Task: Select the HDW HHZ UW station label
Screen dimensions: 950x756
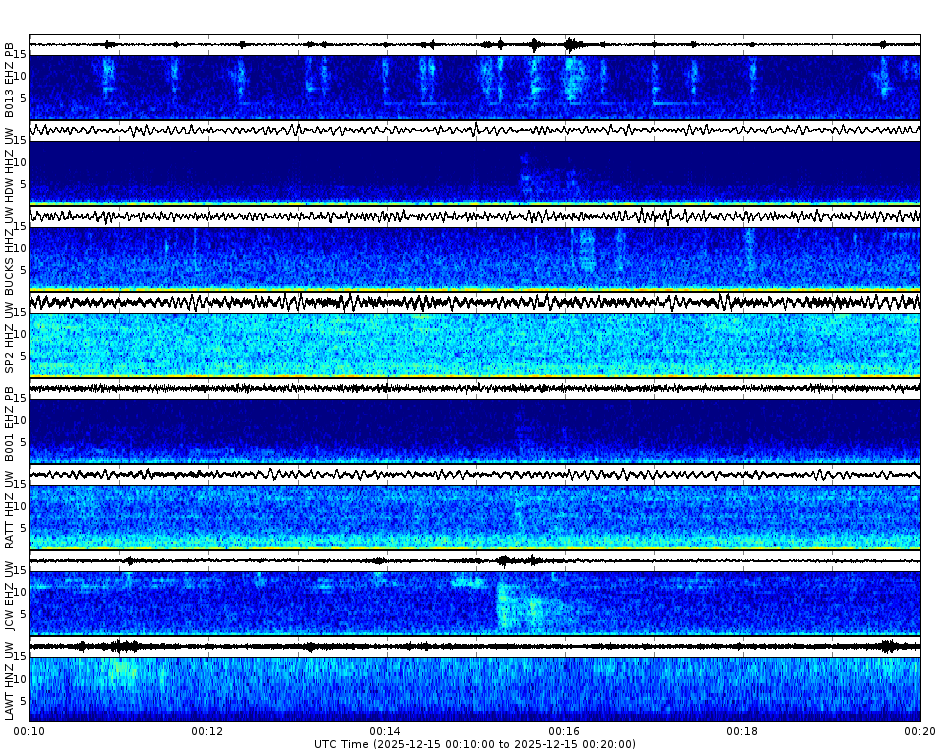Action: 10,160
